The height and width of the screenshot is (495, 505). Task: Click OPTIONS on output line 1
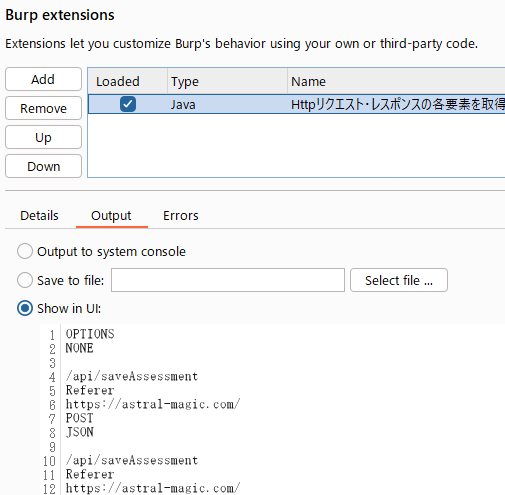pyautogui.click(x=90, y=334)
